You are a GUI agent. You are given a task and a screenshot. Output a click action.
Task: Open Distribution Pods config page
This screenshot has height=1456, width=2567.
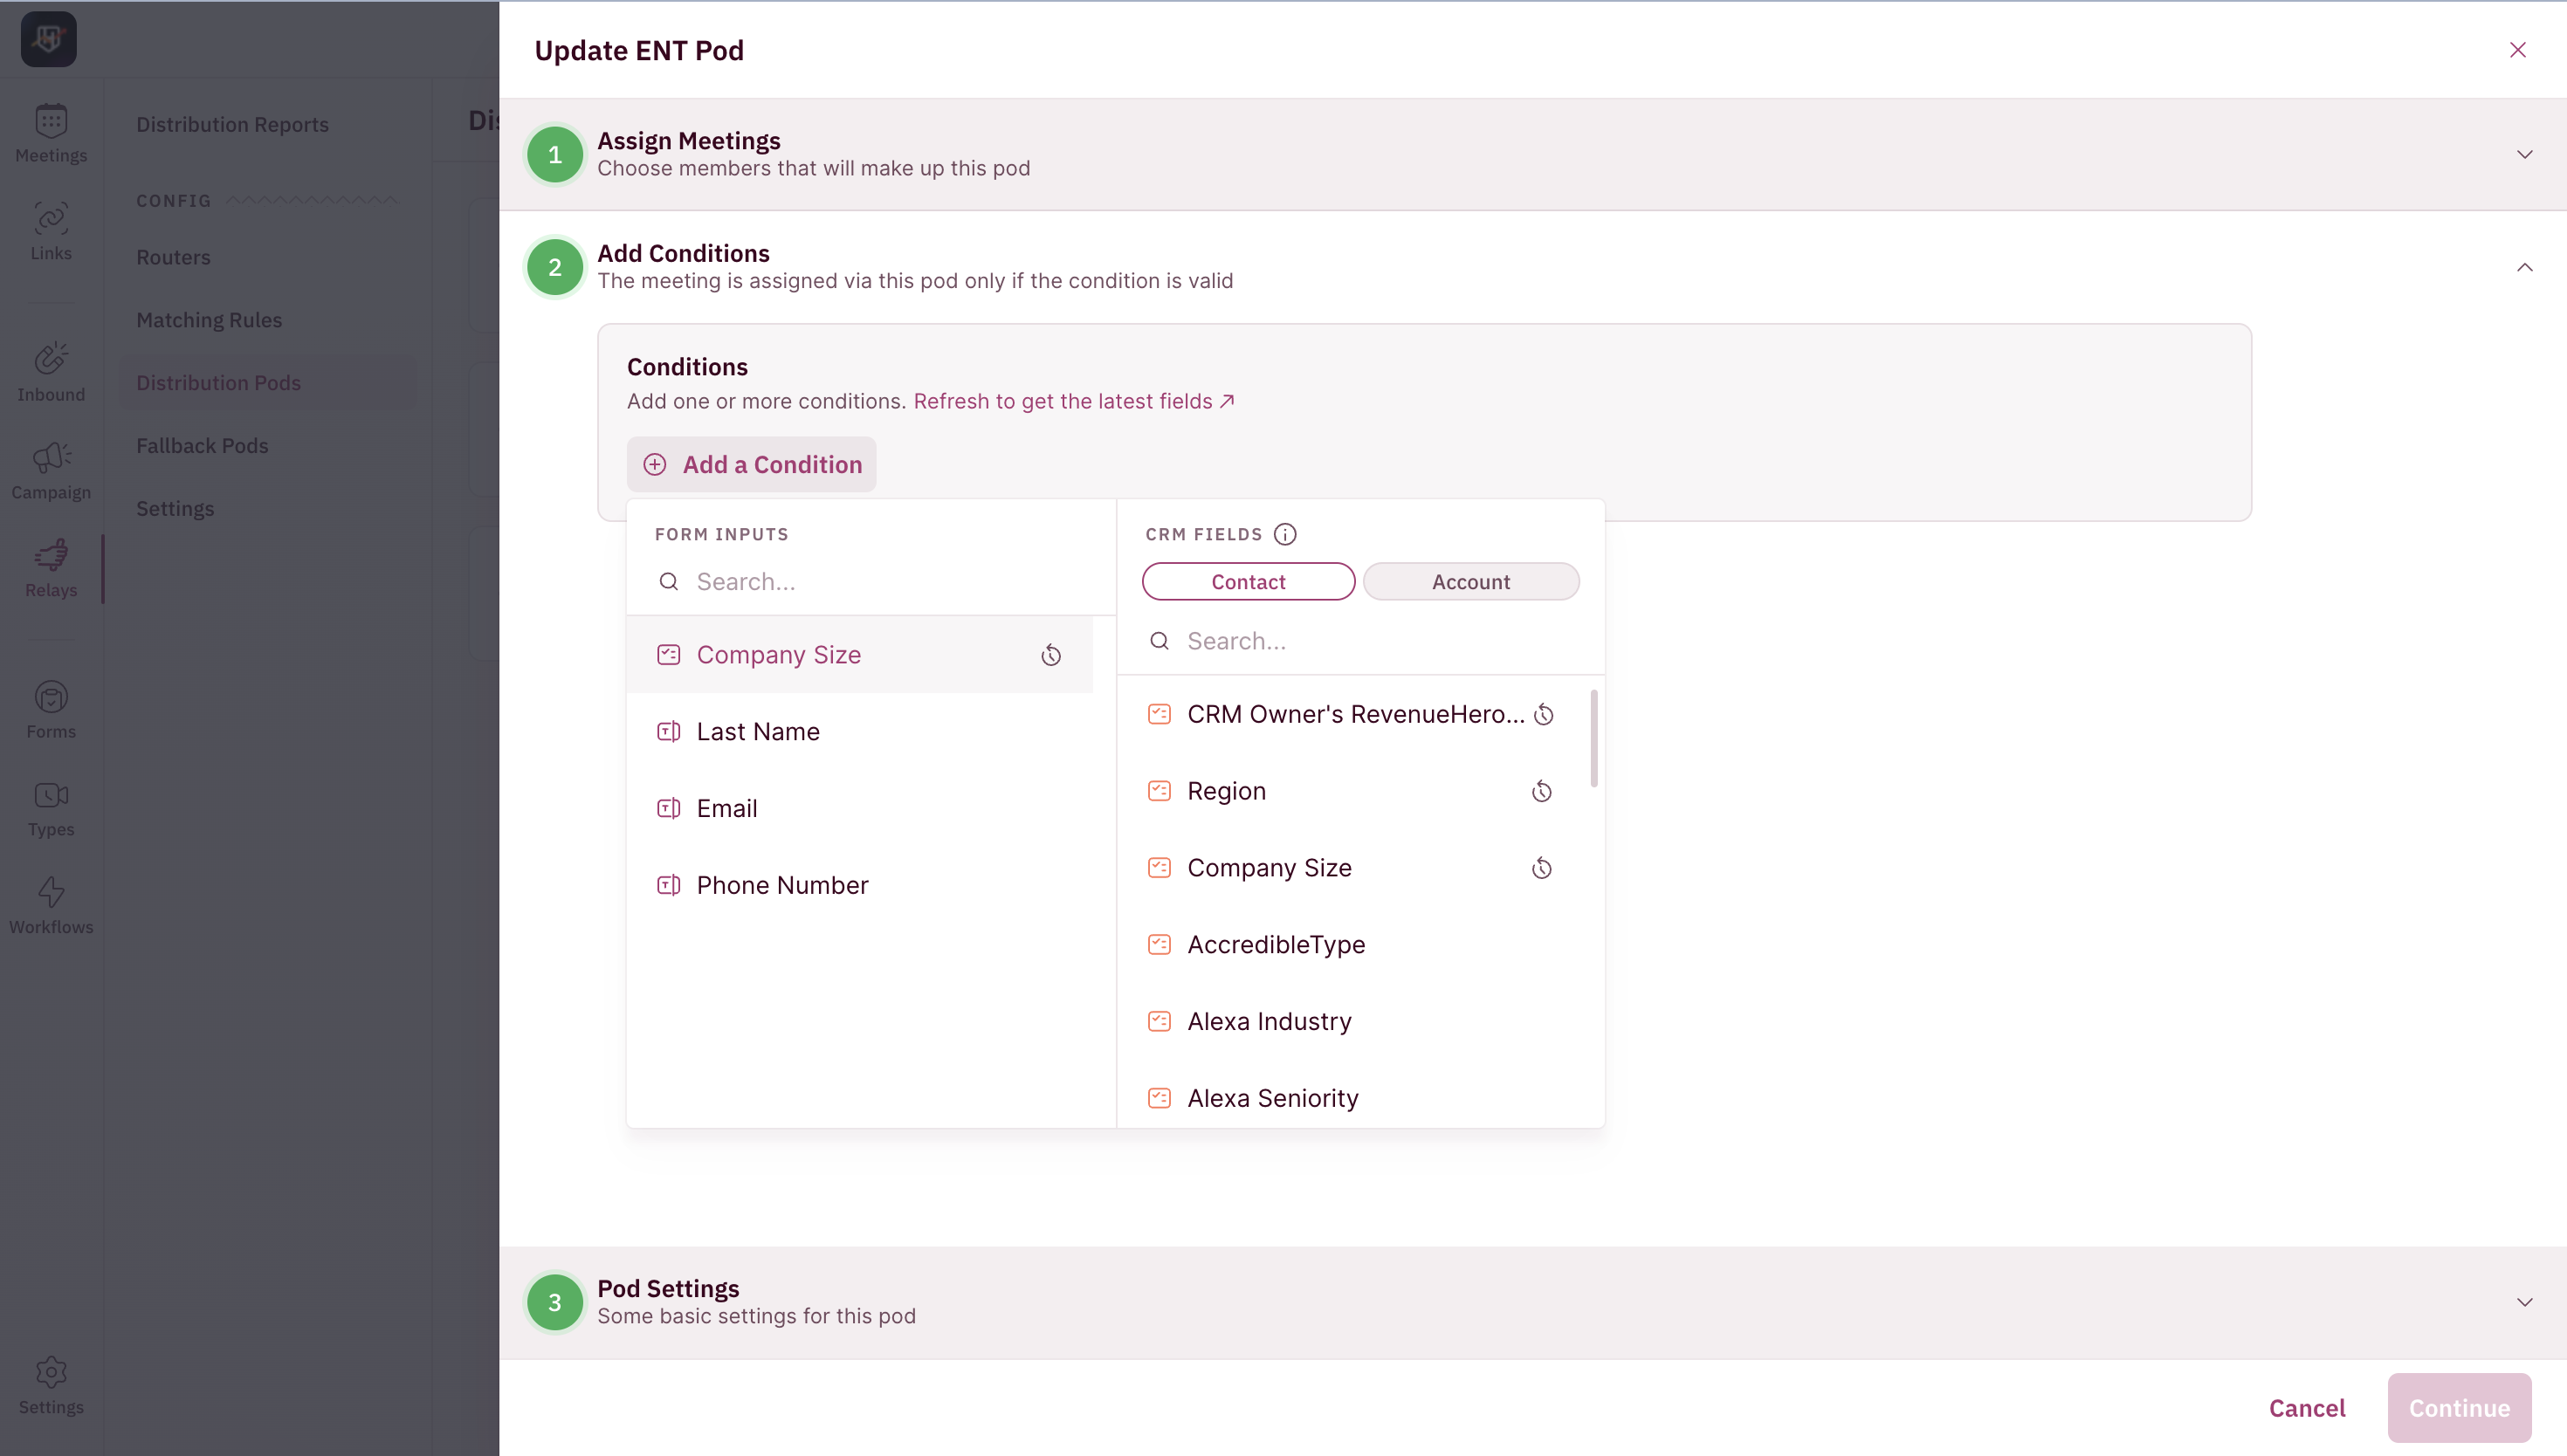(268, 382)
